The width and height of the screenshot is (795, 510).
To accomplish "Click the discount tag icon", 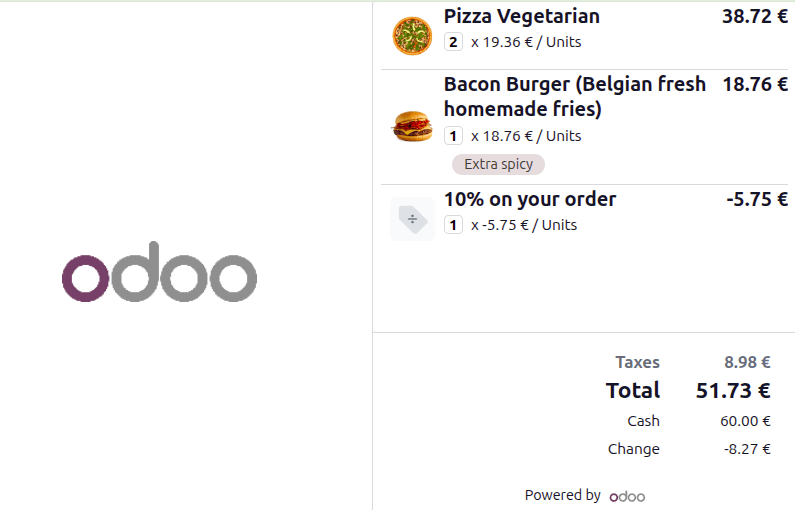I will (412, 219).
